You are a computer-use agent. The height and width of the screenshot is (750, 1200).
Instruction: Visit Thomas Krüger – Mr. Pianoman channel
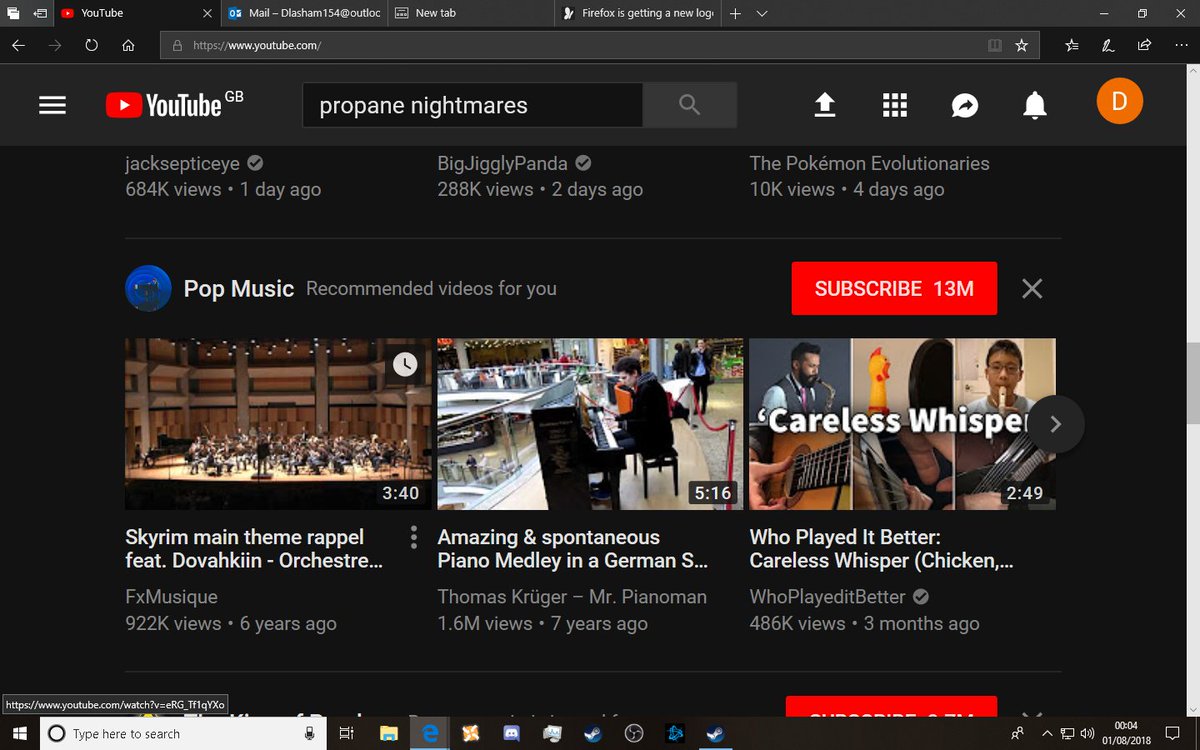pos(572,597)
